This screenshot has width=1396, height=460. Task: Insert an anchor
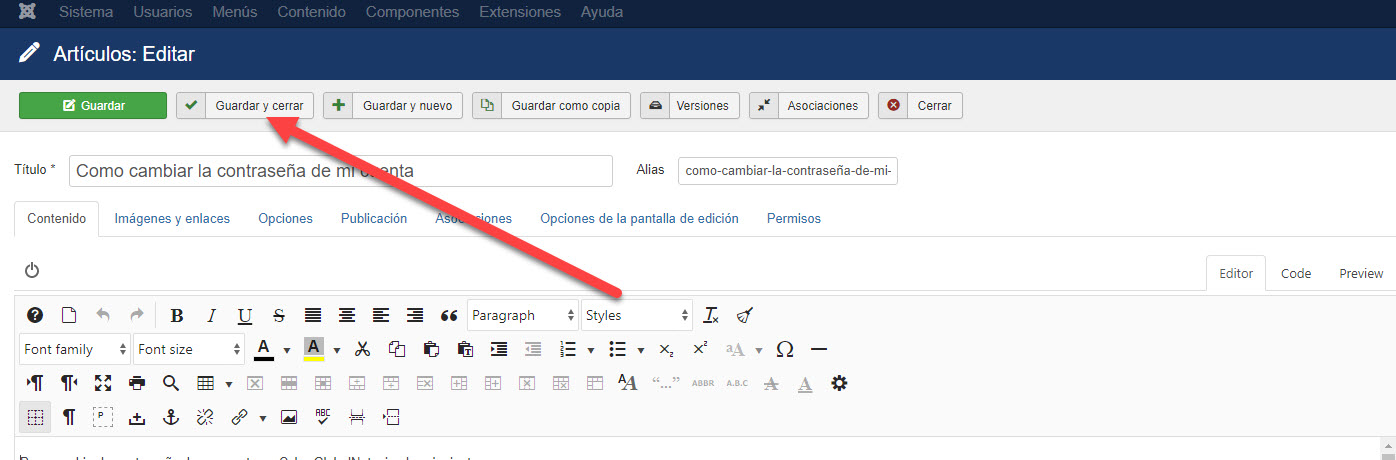(x=171, y=417)
